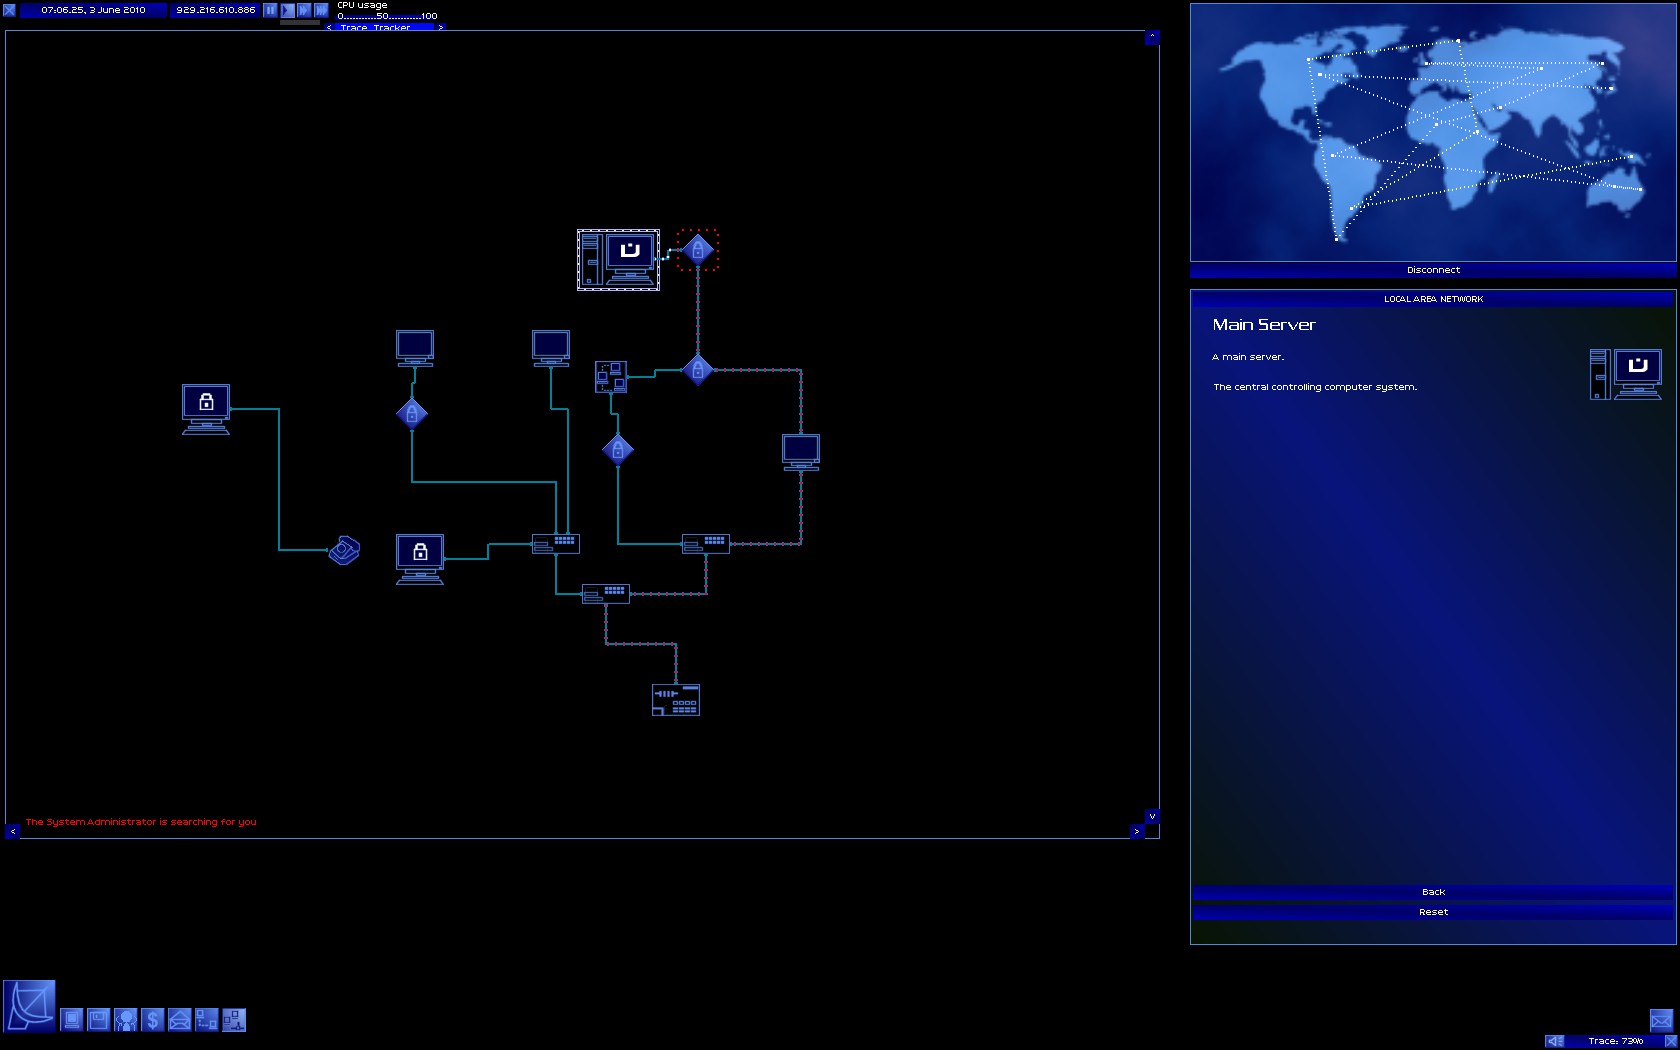This screenshot has width=1680, height=1050.
Task: Click the Main Server node in the LAN map
Action: [618, 260]
